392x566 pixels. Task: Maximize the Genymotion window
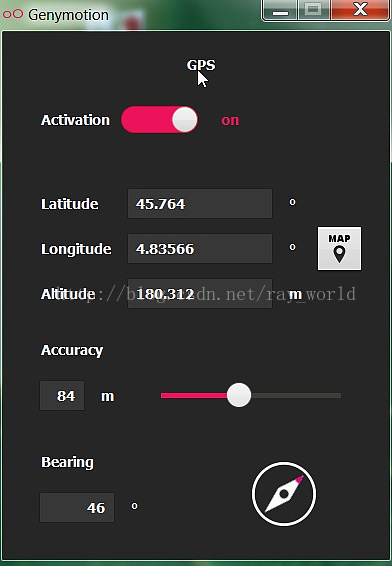(313, 10)
